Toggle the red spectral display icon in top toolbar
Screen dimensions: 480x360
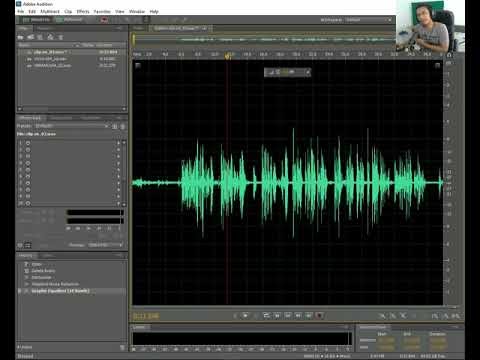click(x=104, y=20)
